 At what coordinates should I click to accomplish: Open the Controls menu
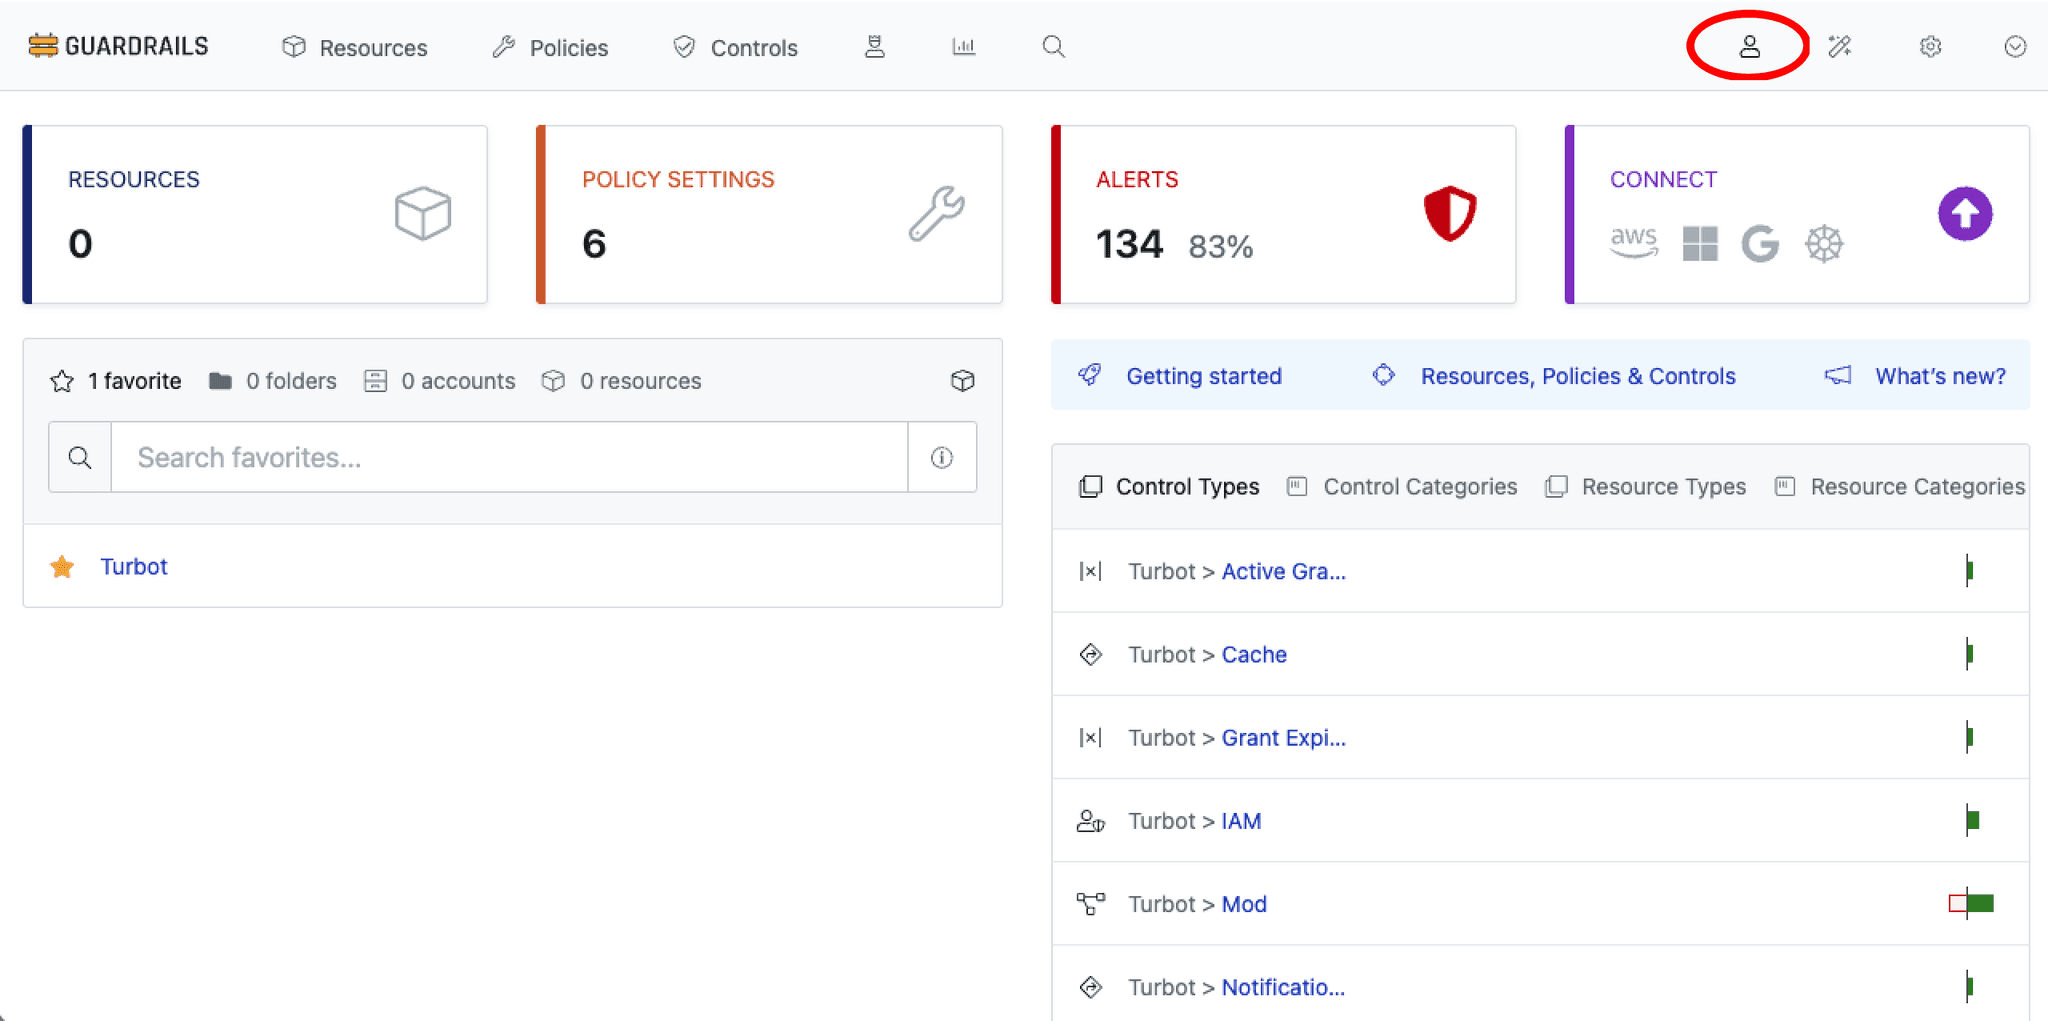[x=735, y=48]
